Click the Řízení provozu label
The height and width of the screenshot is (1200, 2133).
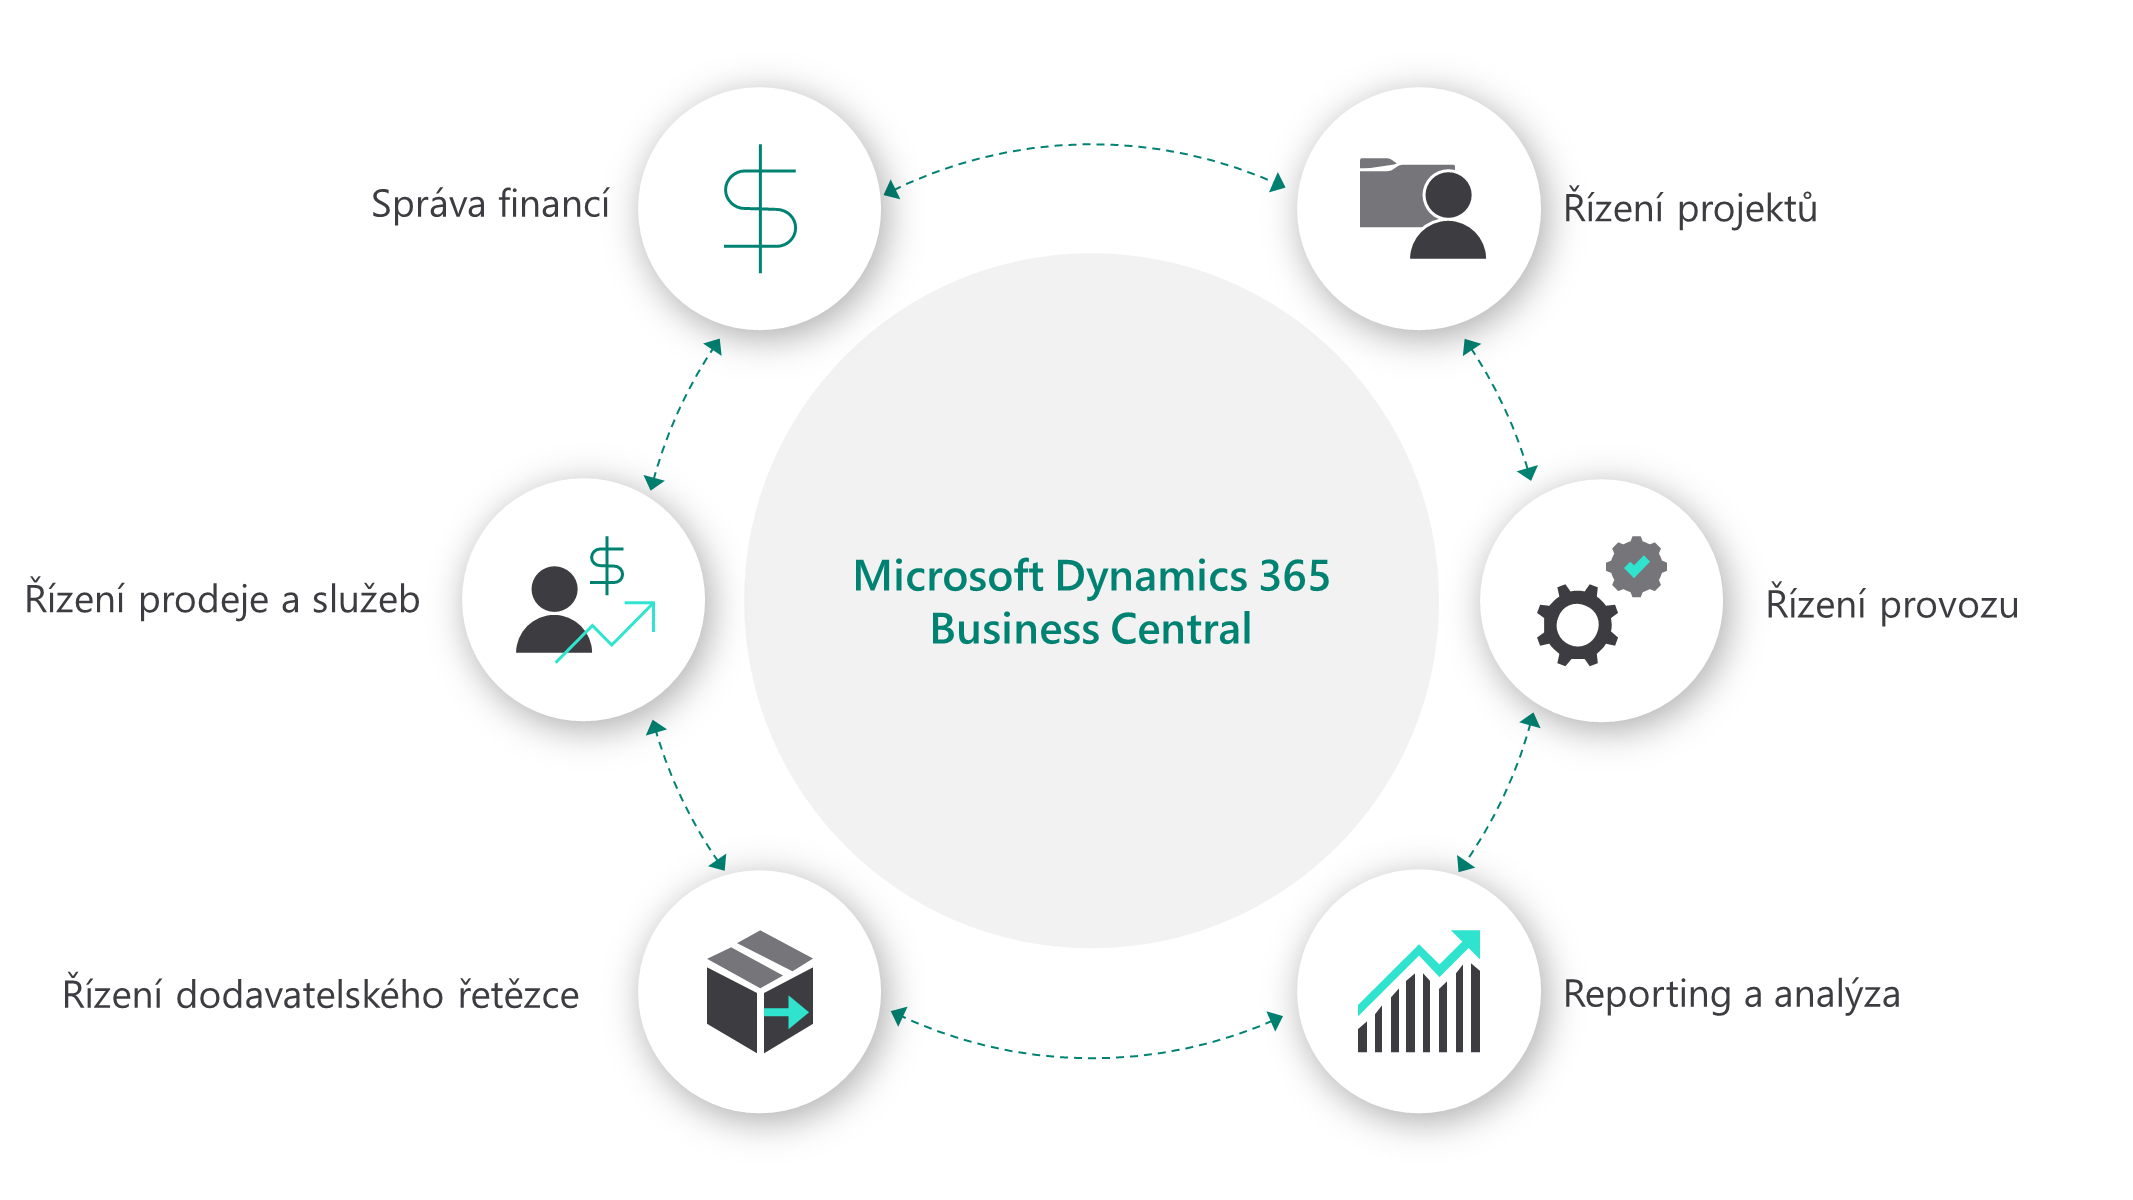[x=1892, y=604]
